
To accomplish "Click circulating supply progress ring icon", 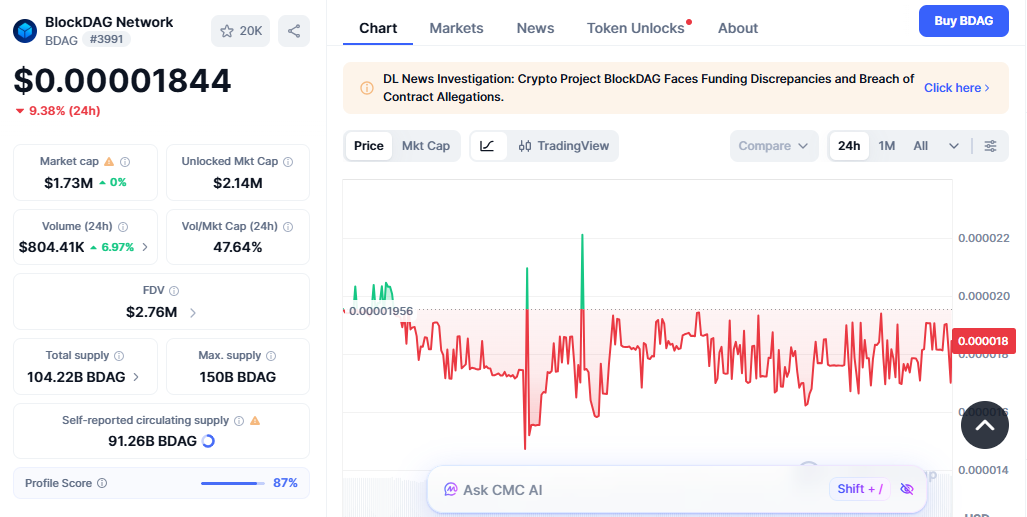I will [x=208, y=441].
